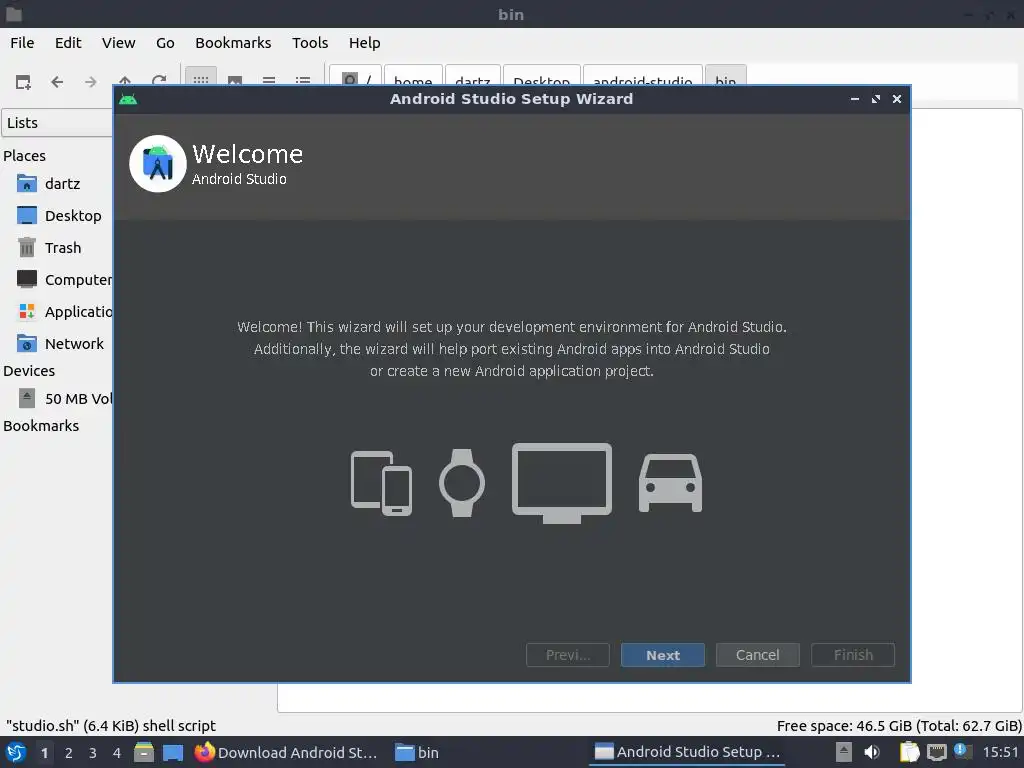Click the Bookmarks heading in sidebar

[x=41, y=426]
